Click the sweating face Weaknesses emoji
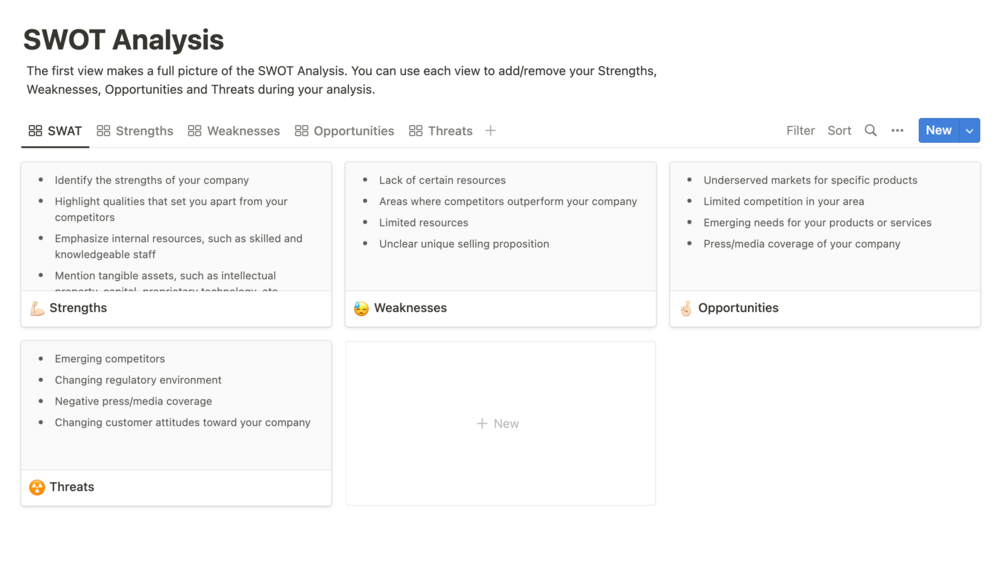Image resolution: width=1005 pixels, height=587 pixels. point(361,309)
